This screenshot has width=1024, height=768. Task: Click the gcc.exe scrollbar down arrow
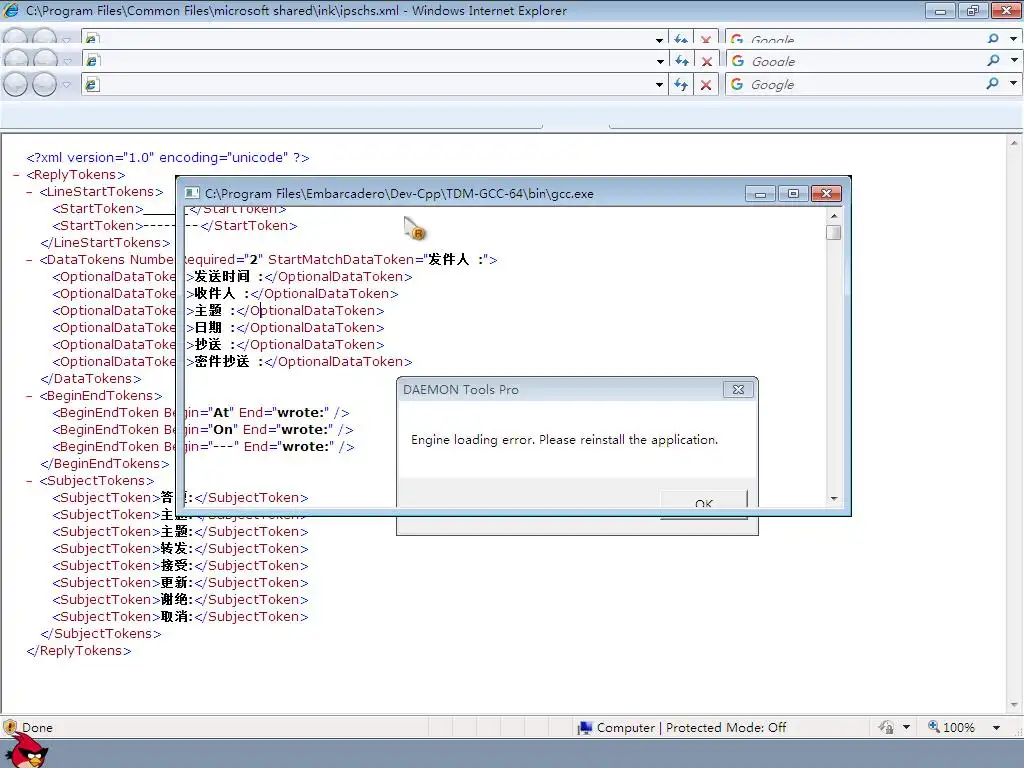[x=833, y=499]
